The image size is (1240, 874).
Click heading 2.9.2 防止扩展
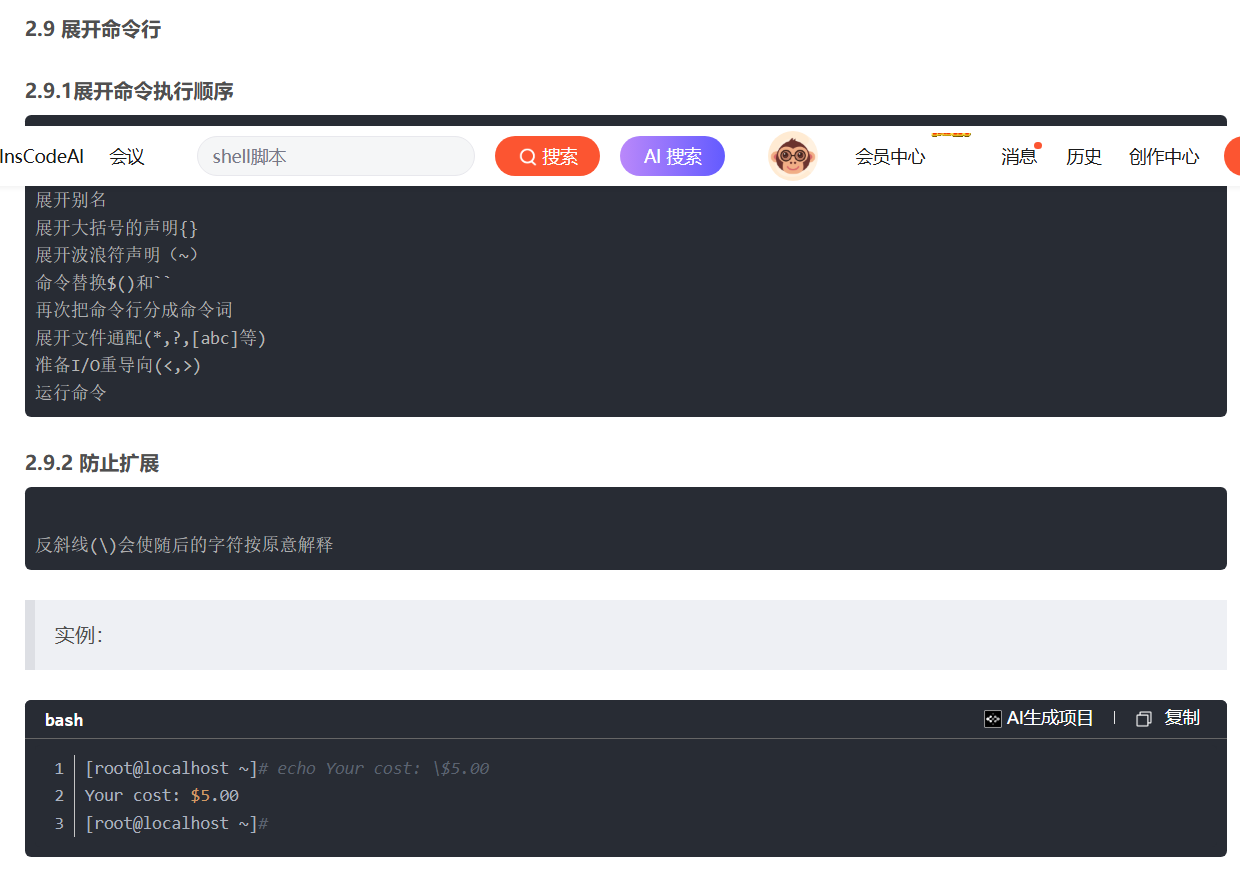pyautogui.click(x=92, y=463)
